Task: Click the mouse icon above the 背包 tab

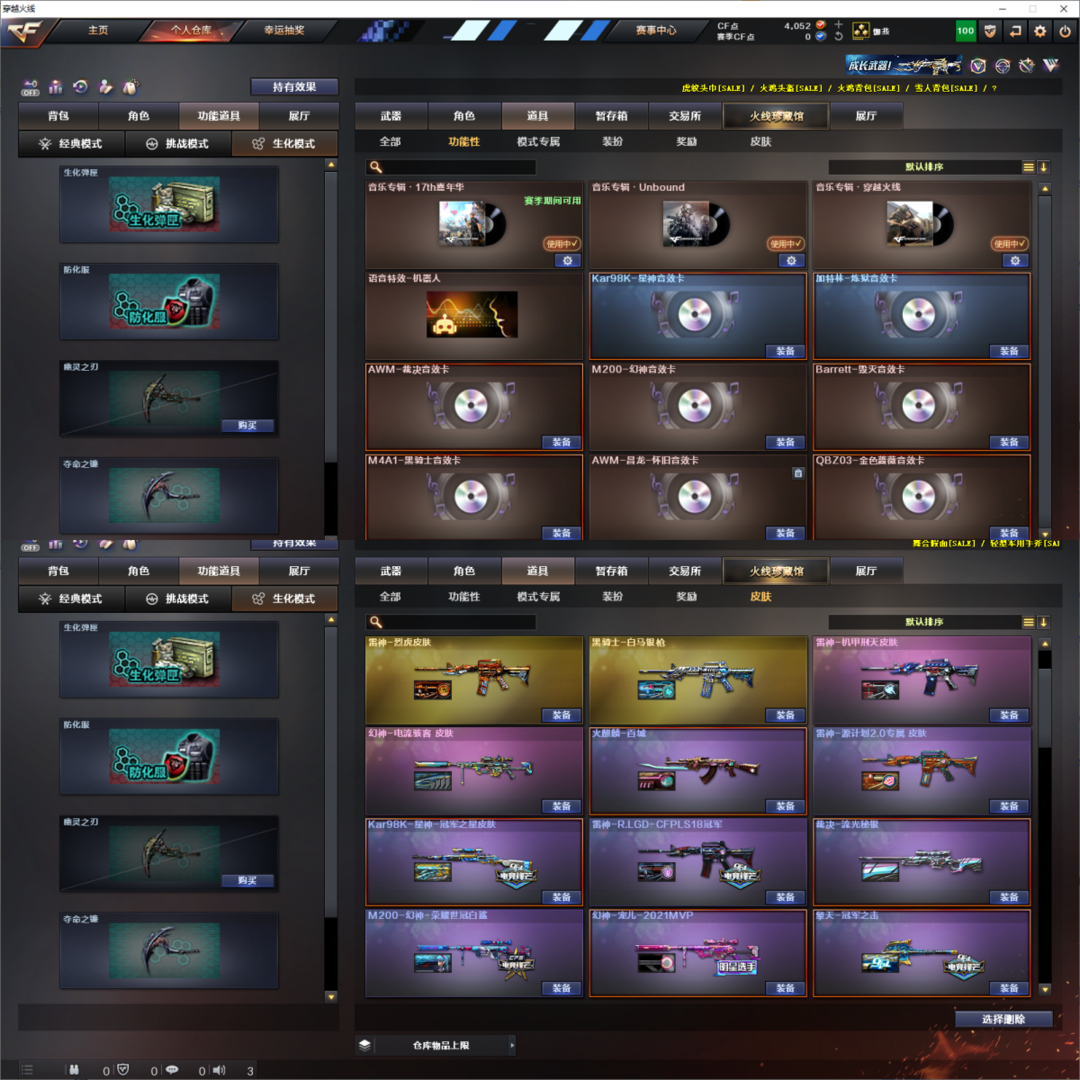Action: pyautogui.click(x=130, y=87)
